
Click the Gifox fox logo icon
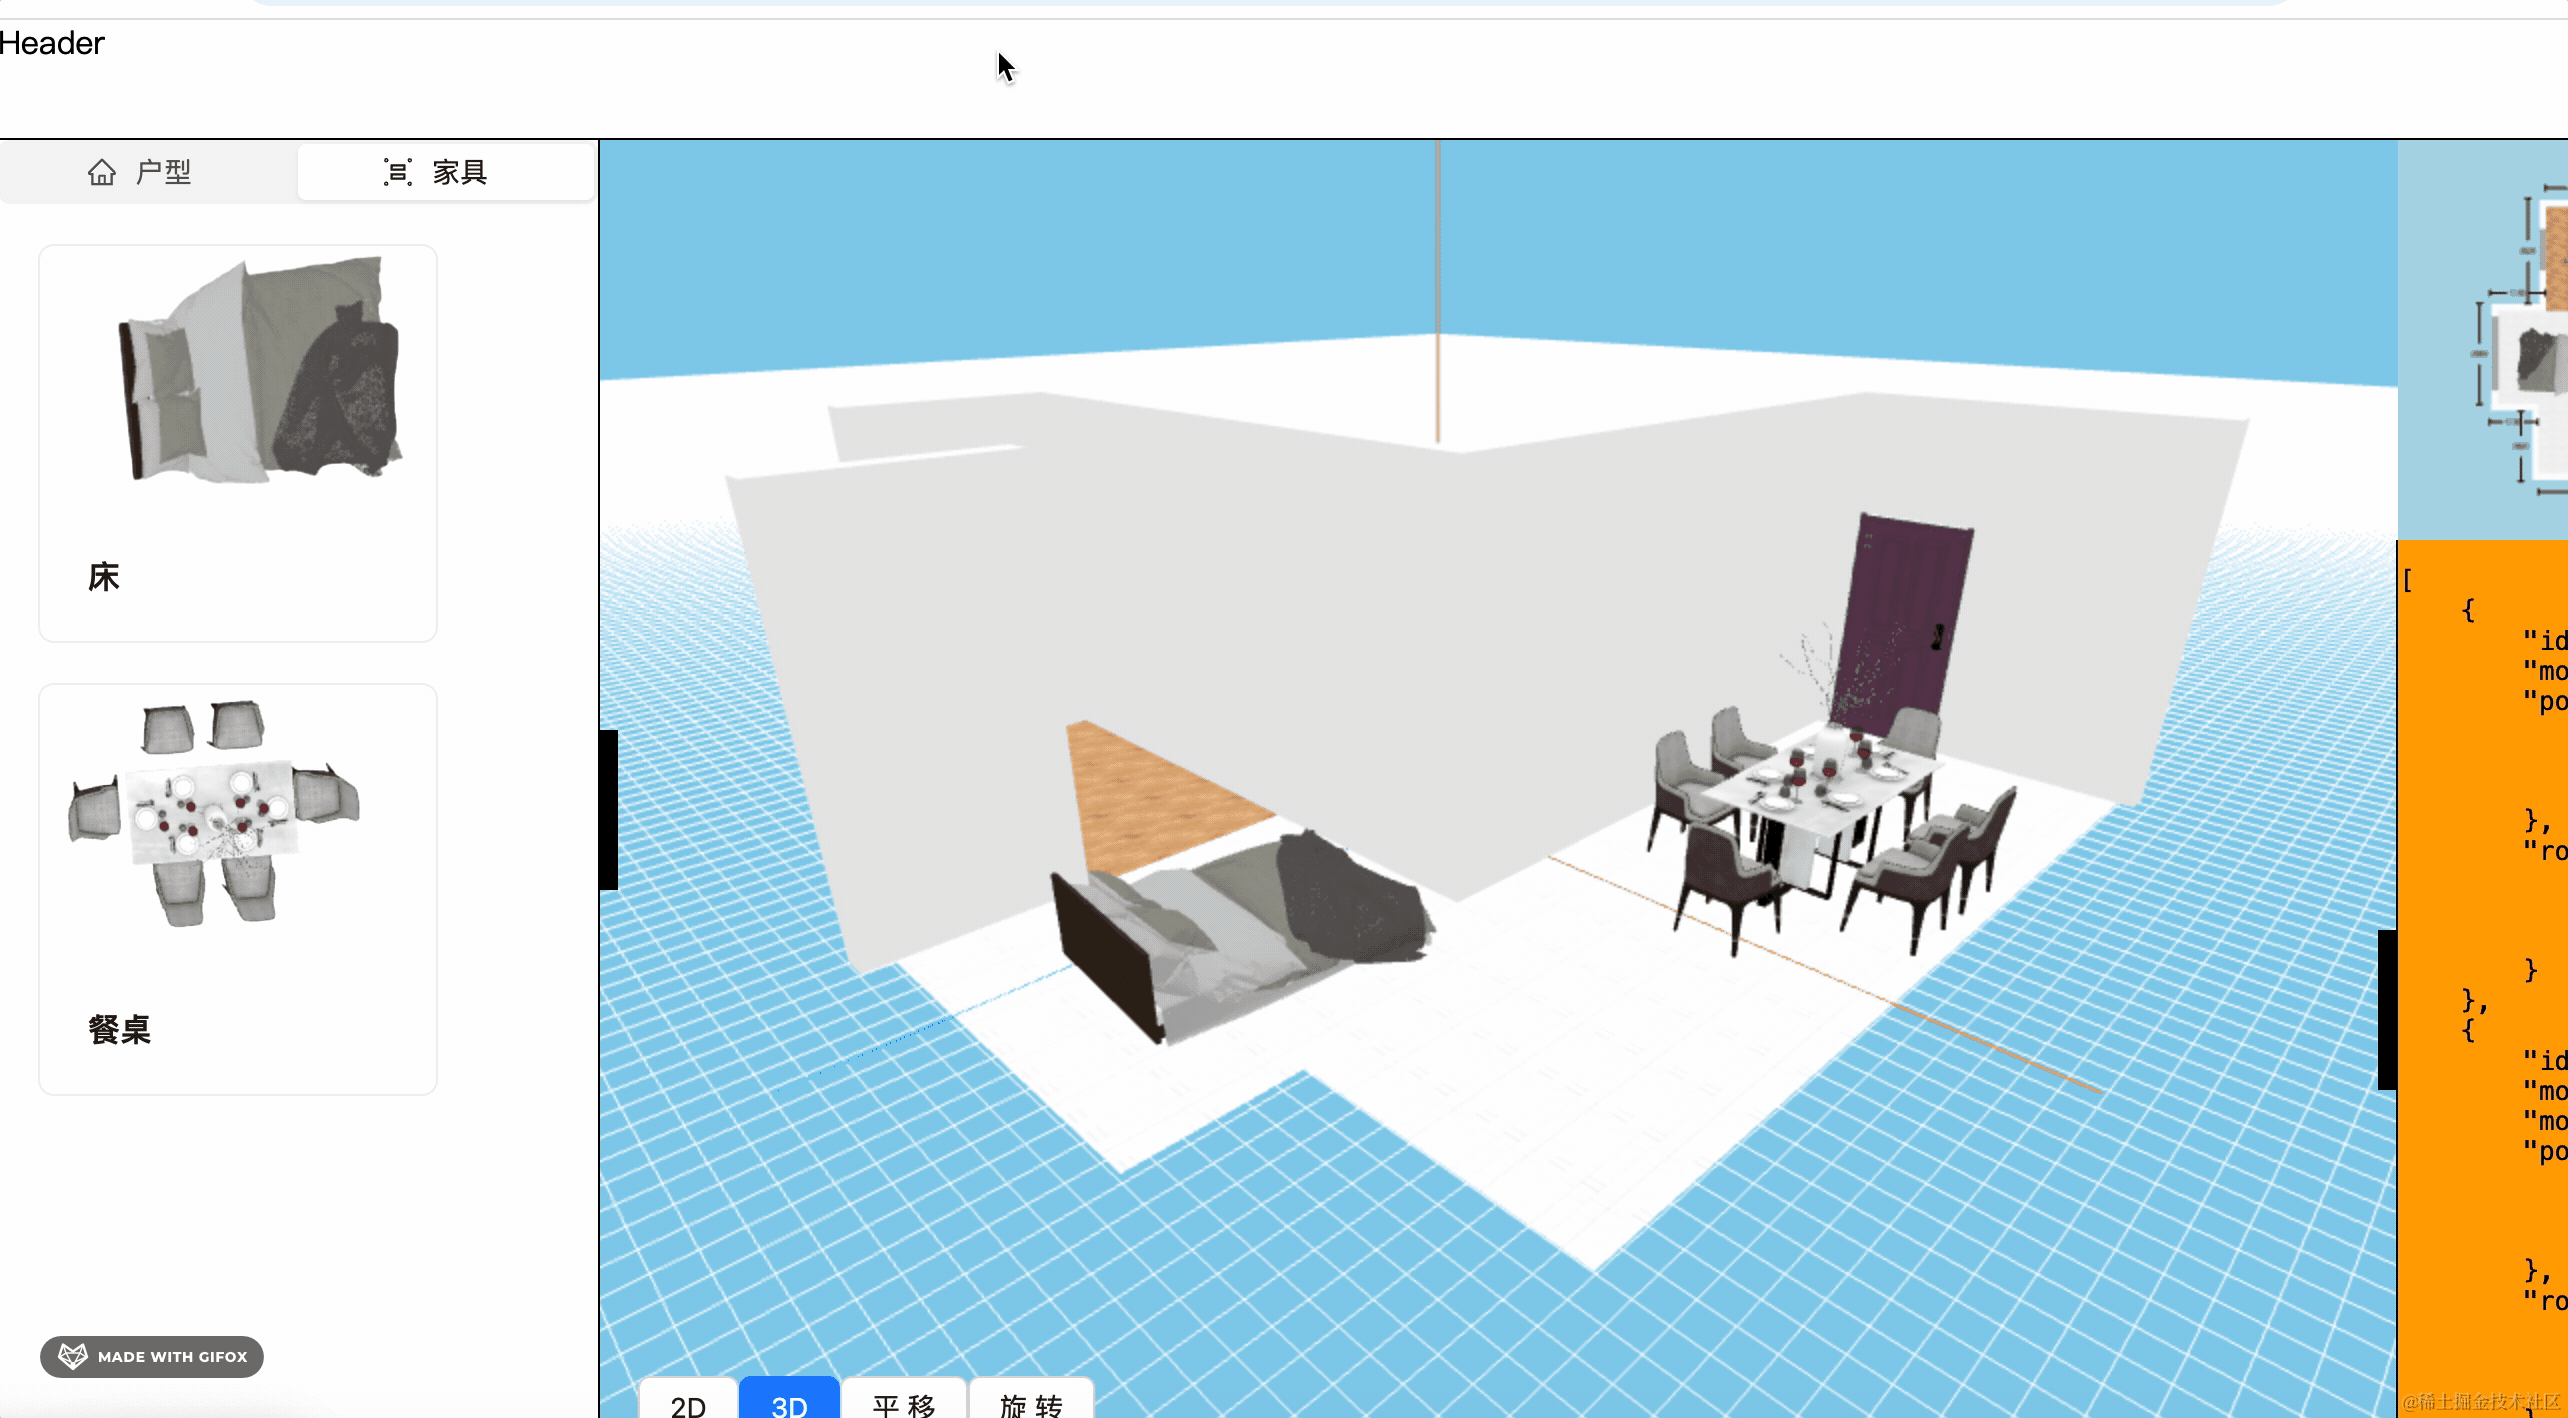(x=73, y=1356)
